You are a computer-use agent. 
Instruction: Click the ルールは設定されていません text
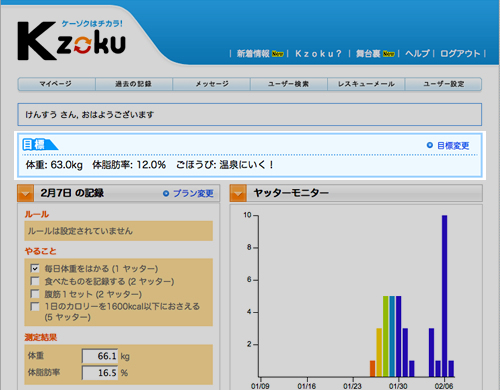coord(80,231)
